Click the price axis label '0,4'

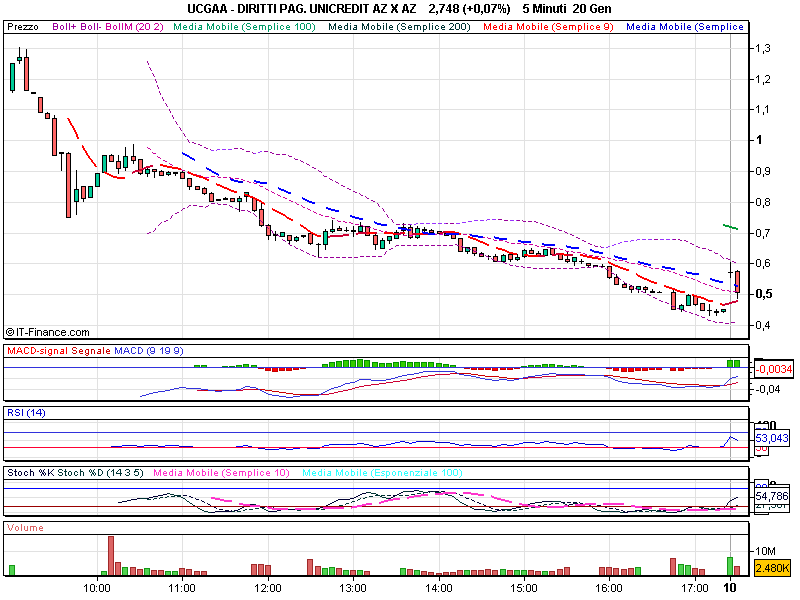coord(763,325)
